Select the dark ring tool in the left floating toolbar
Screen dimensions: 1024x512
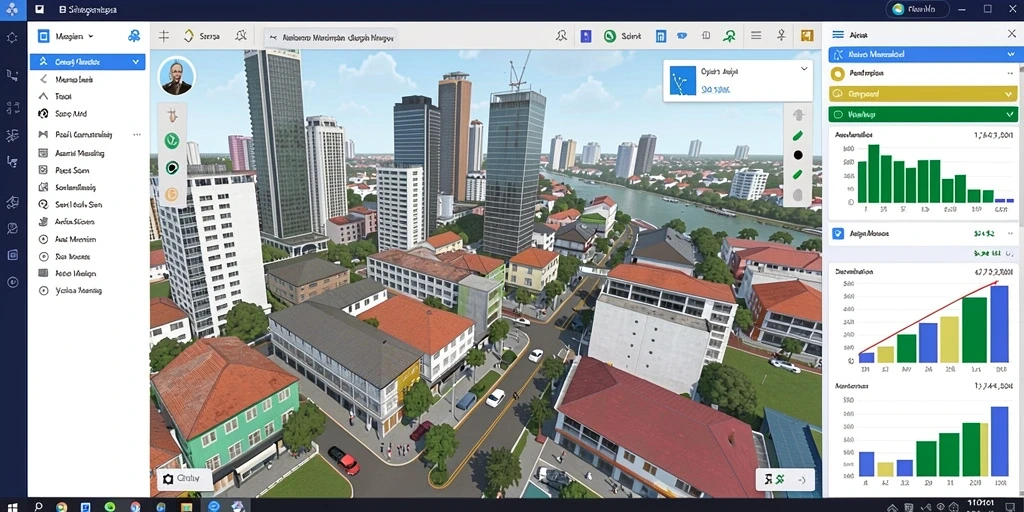coord(172,168)
